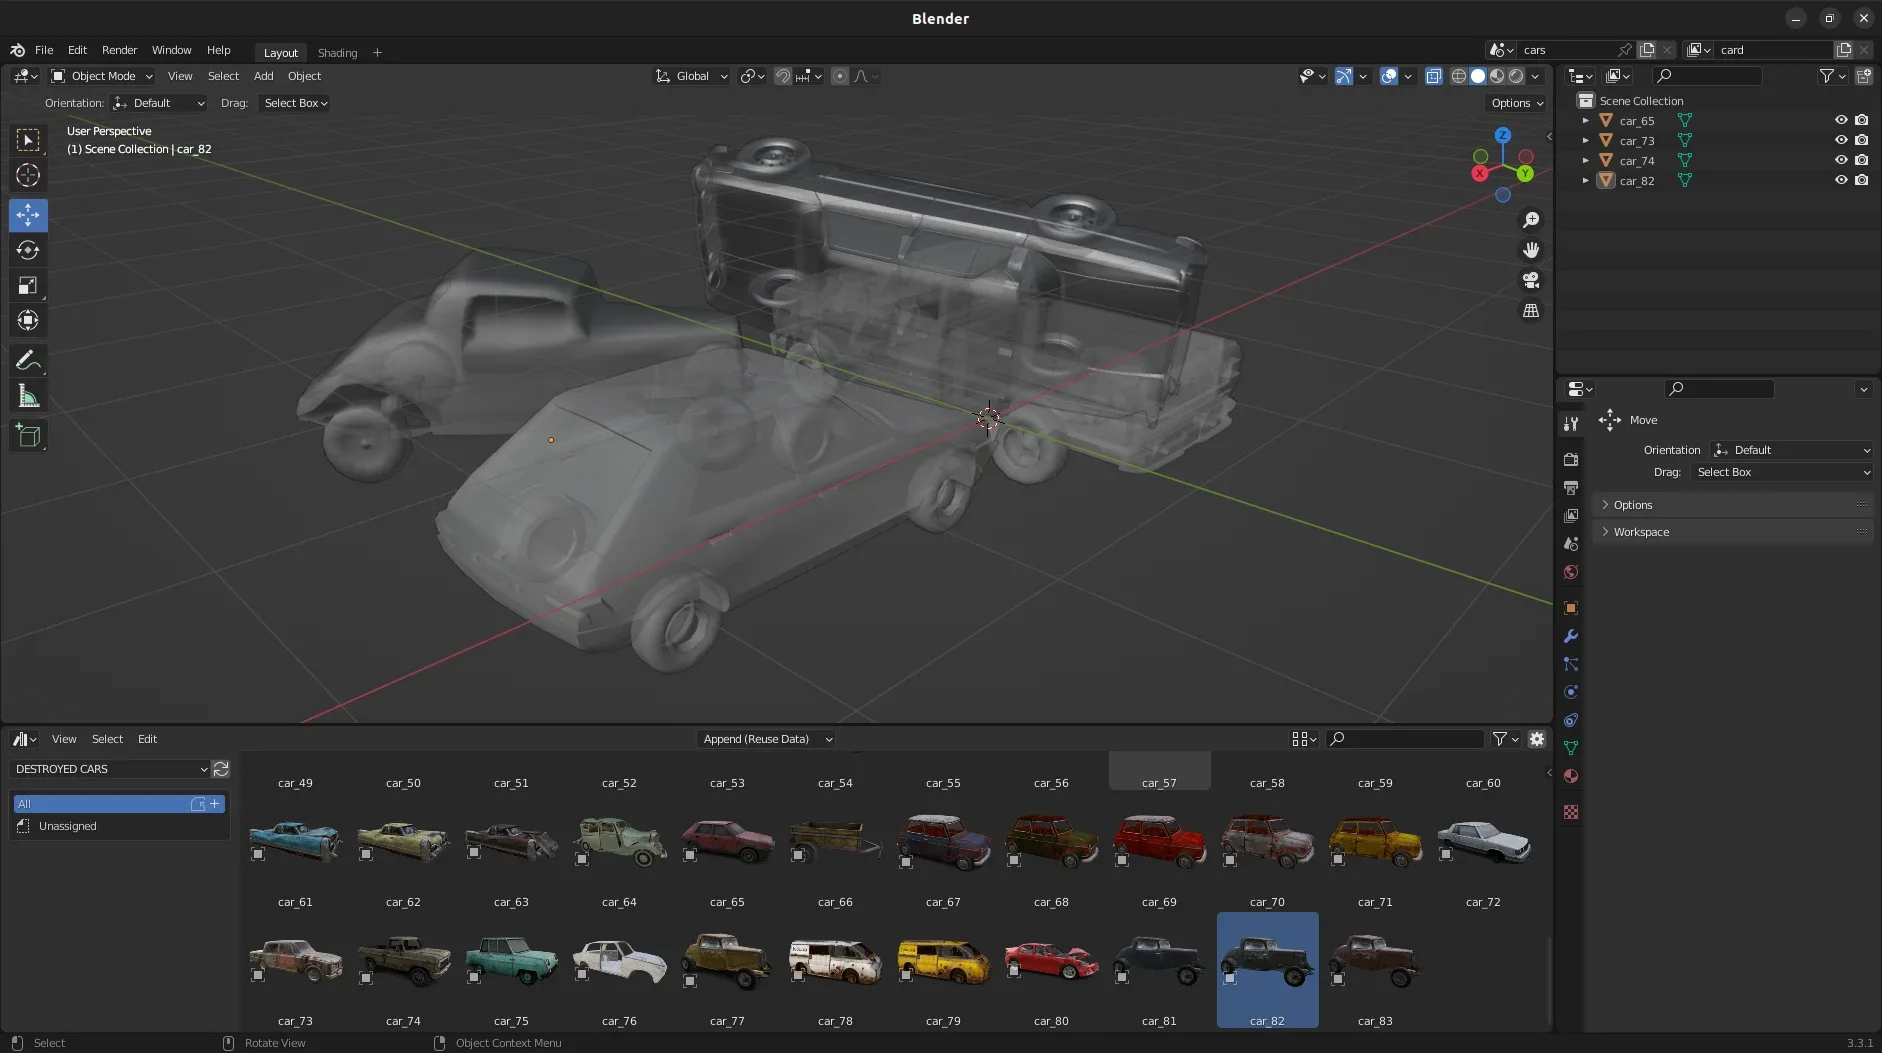Click the Unassigned catalog entry
This screenshot has width=1882, height=1053.
click(x=68, y=826)
